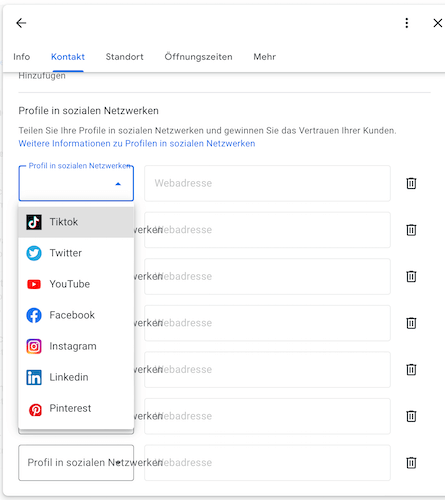445x500 pixels.
Task: Select Facebook in the dropdown list
Action: pos(76,315)
